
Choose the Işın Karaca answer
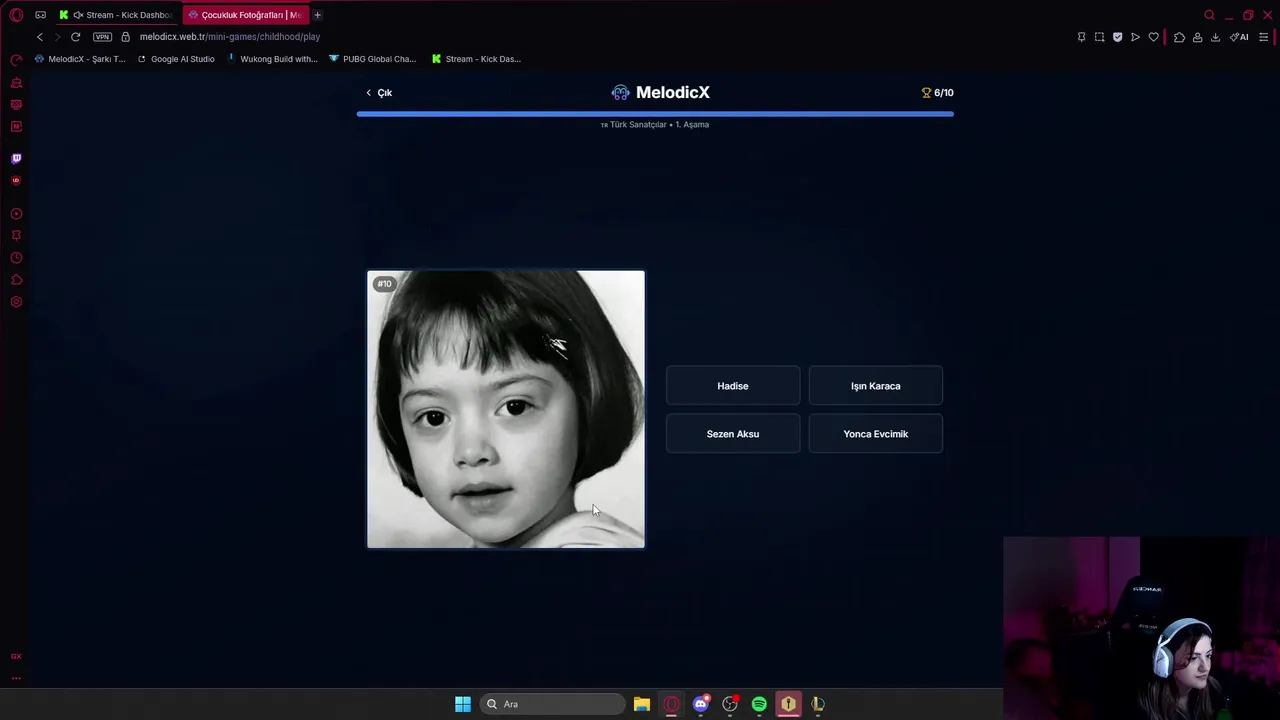pyautogui.click(x=876, y=386)
